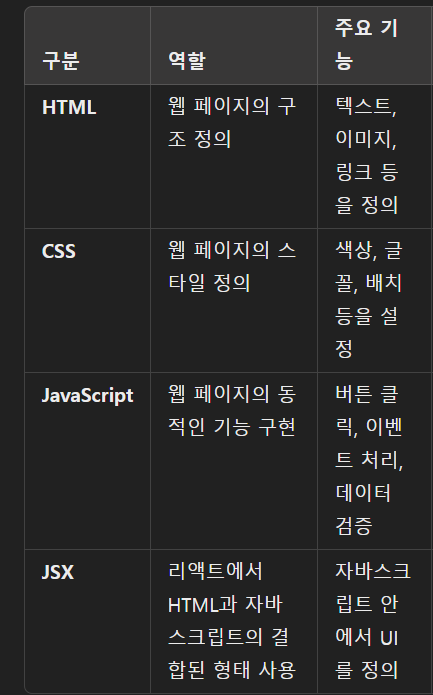Viewport: 433px width, 695px height.
Task: Click the cell '웹 페이지의 스타일 정의'
Action: (x=232, y=267)
